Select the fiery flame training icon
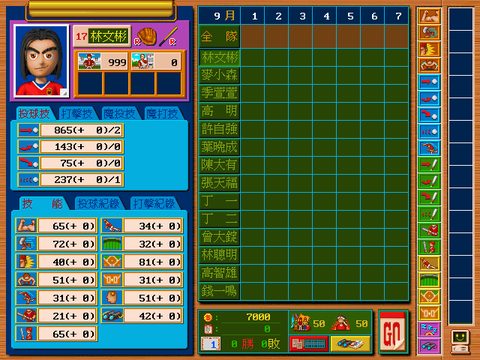 point(429,49)
